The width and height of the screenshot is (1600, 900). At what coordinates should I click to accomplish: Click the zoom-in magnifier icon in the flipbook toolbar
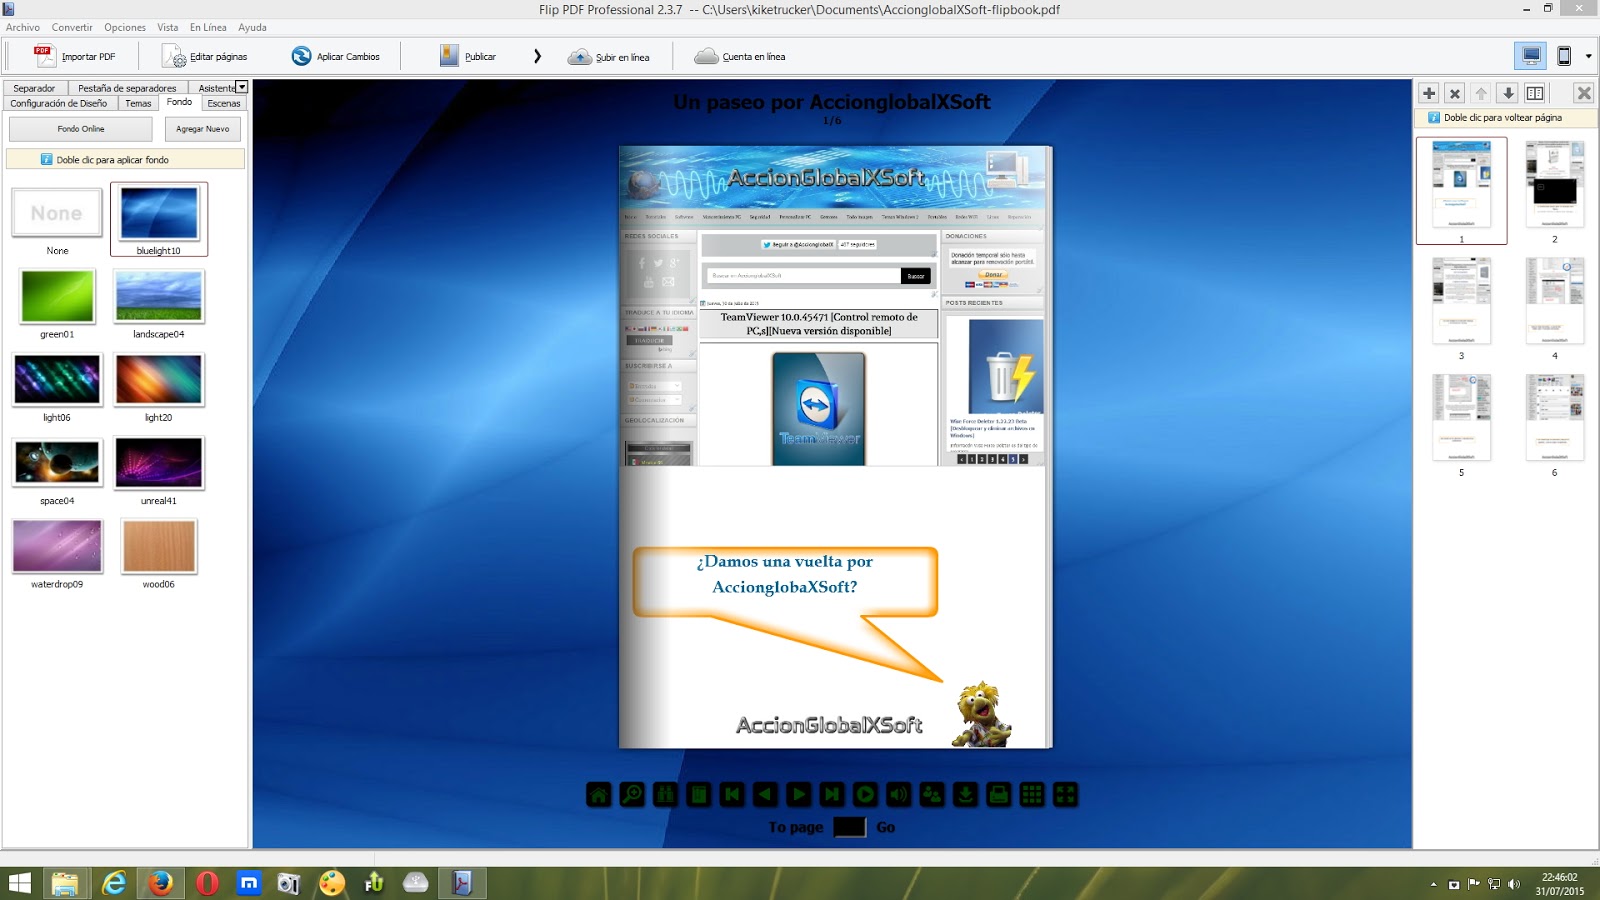click(632, 794)
